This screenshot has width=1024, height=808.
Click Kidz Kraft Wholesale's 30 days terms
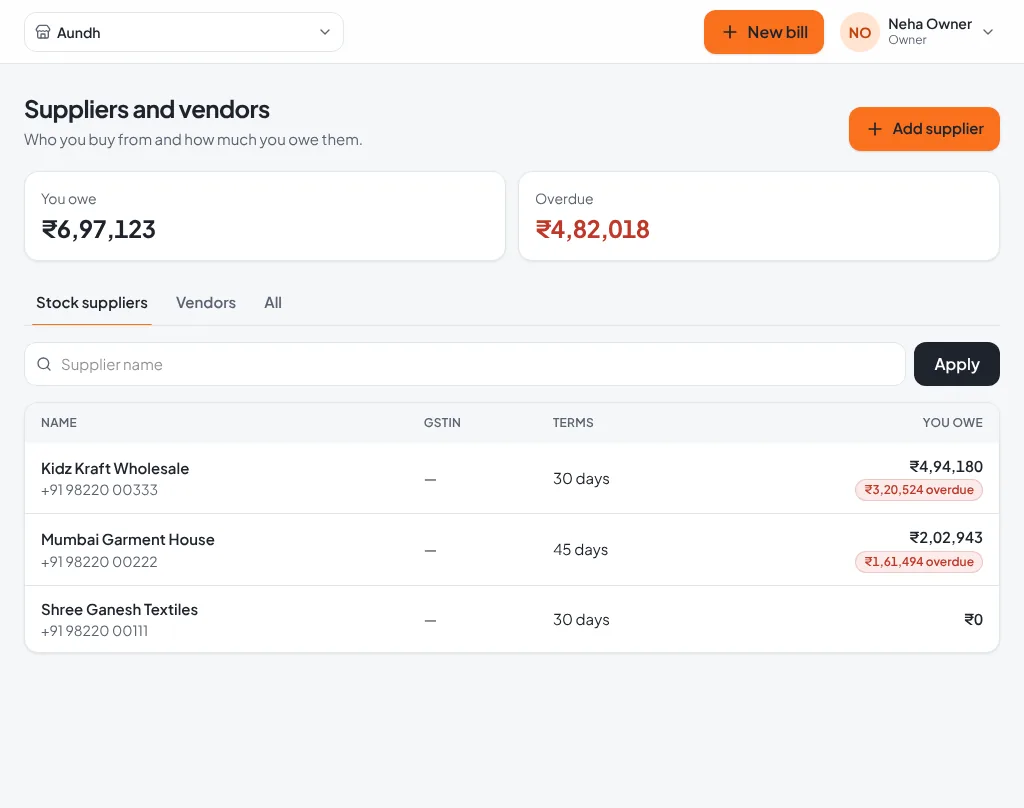click(581, 479)
